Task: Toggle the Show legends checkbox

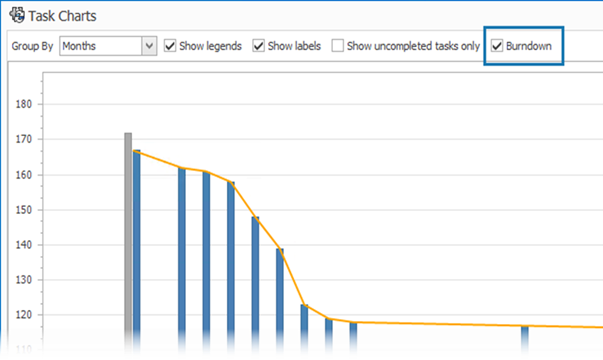Action: click(x=170, y=46)
